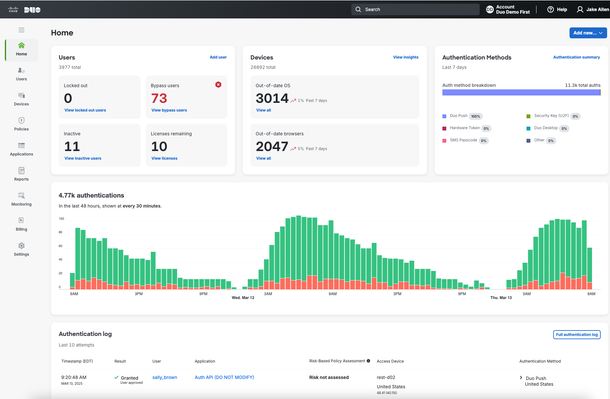Viewport: 610px width, 399px height.
Task: Expand the Duo Push authentication method row
Action: (x=521, y=378)
